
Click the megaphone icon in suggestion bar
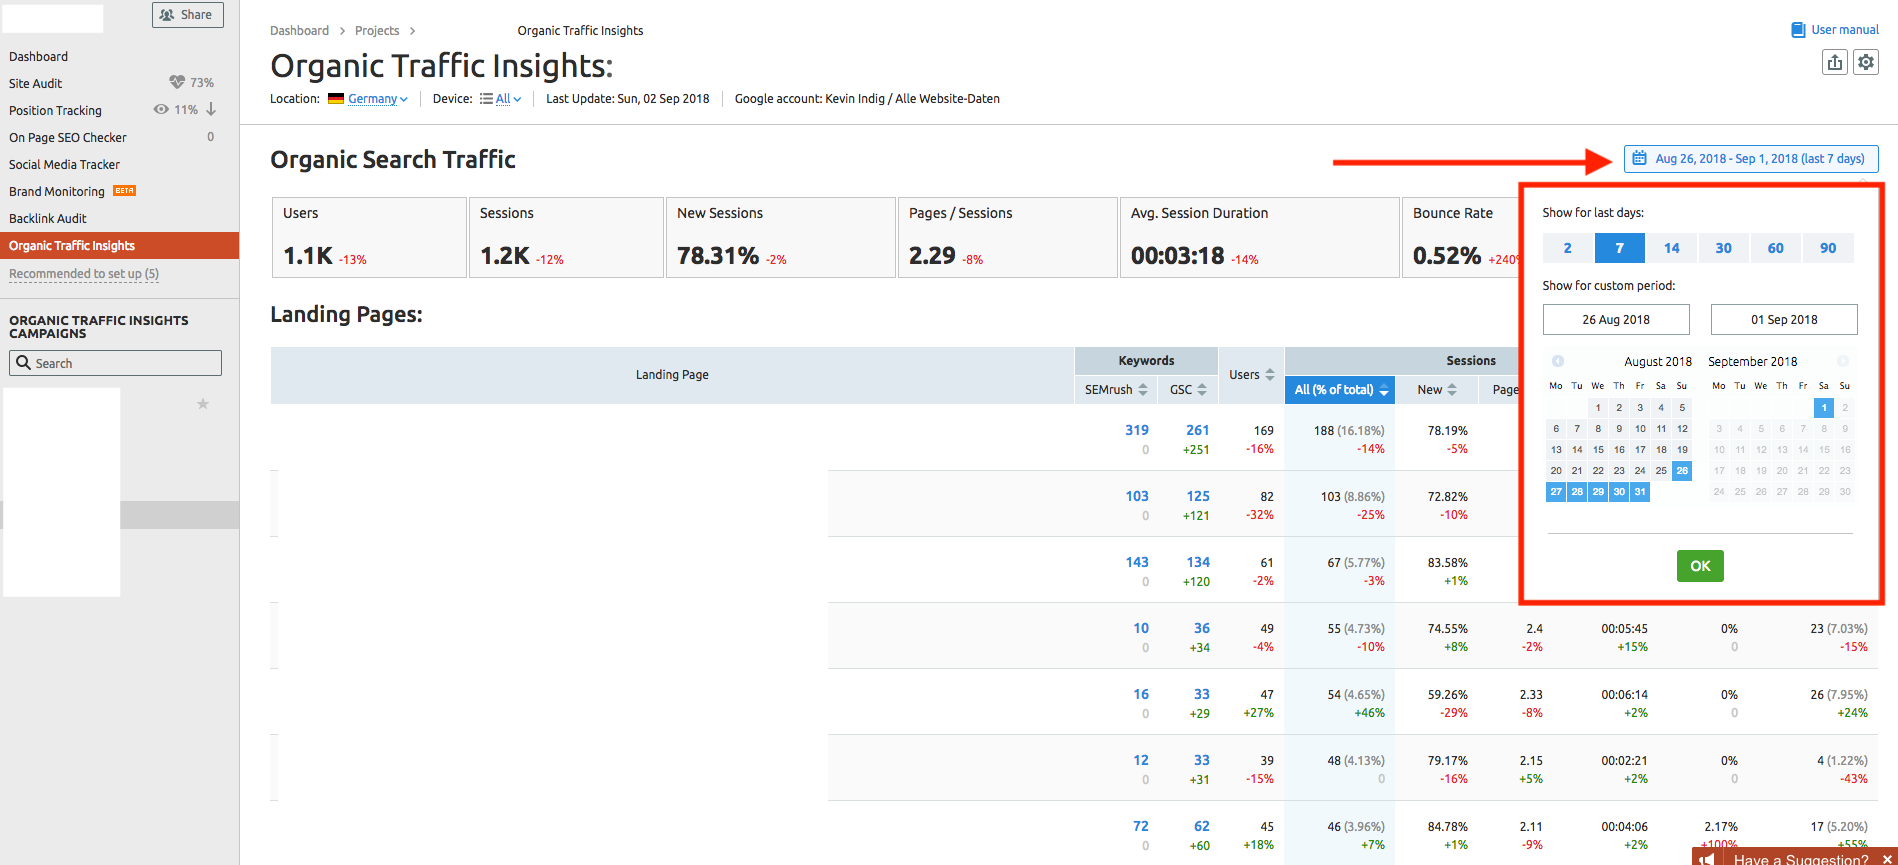[1706, 859]
